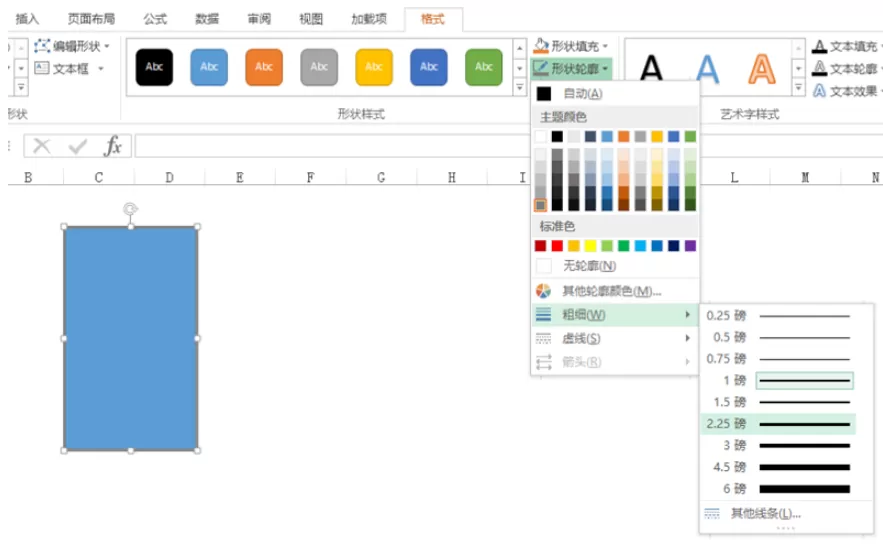Switch to the 加载项 ribbon tab
This screenshot has height=550, width=883.
[x=369, y=19]
